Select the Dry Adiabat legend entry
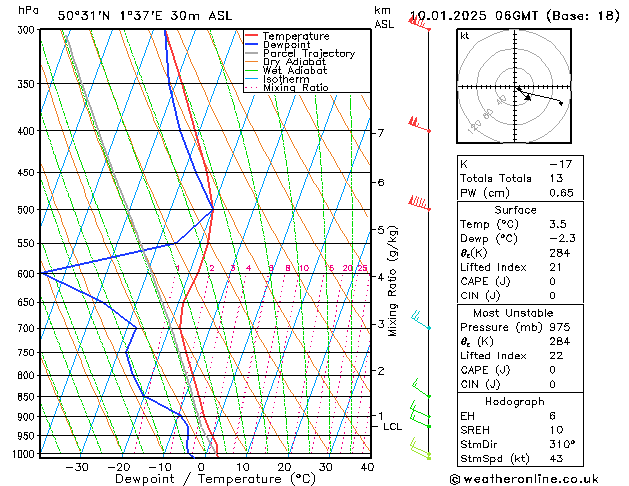 286,62
